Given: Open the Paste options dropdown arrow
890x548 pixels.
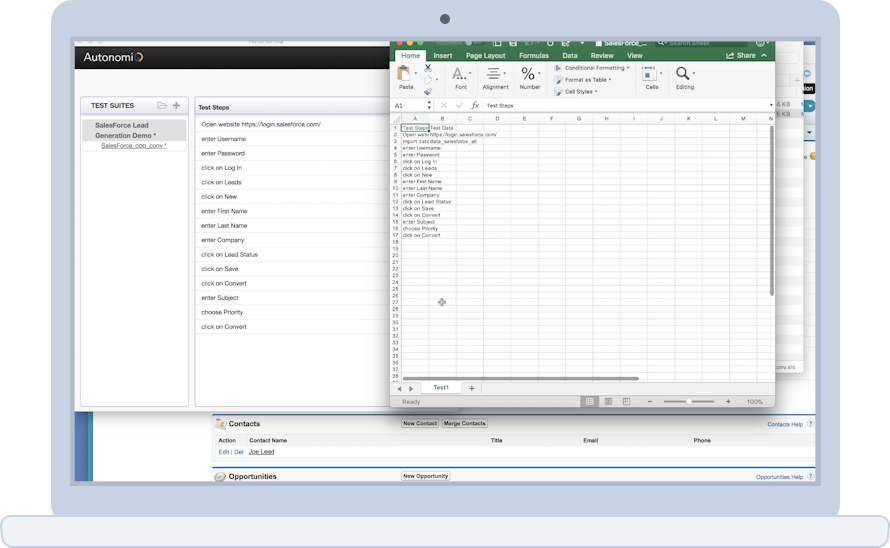Looking at the screenshot, I should click(415, 74).
